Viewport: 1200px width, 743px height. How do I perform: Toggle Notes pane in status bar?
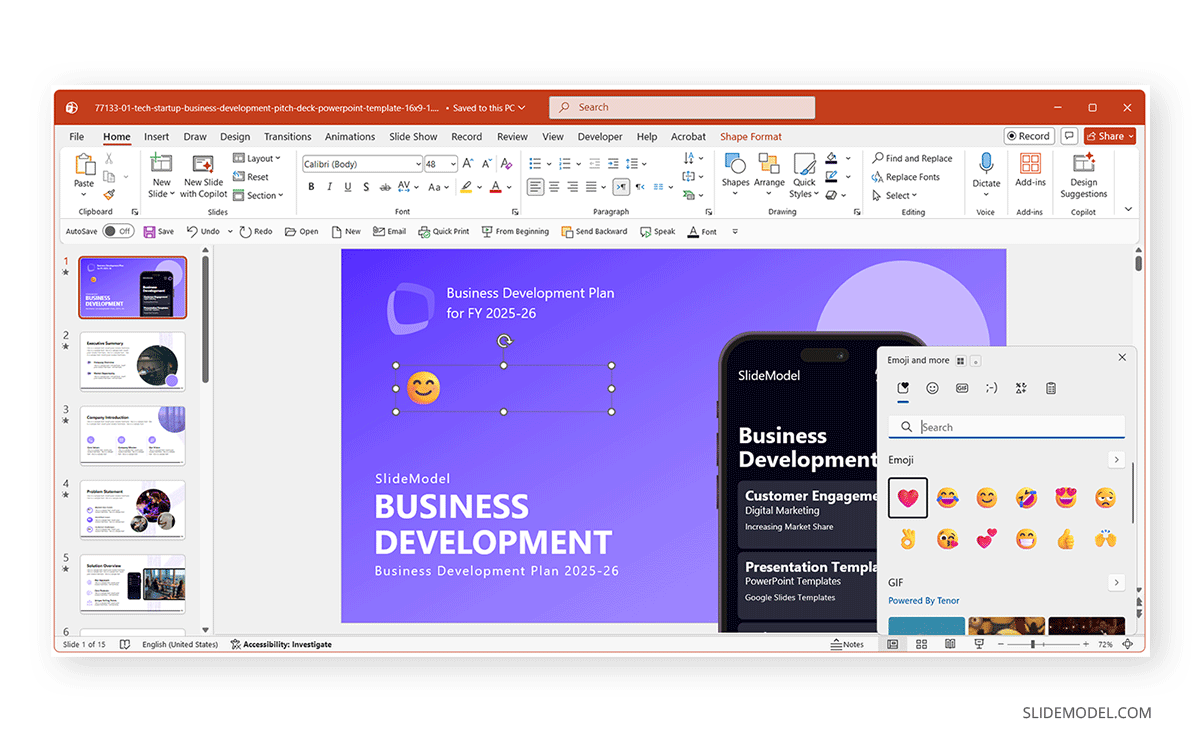click(x=847, y=644)
